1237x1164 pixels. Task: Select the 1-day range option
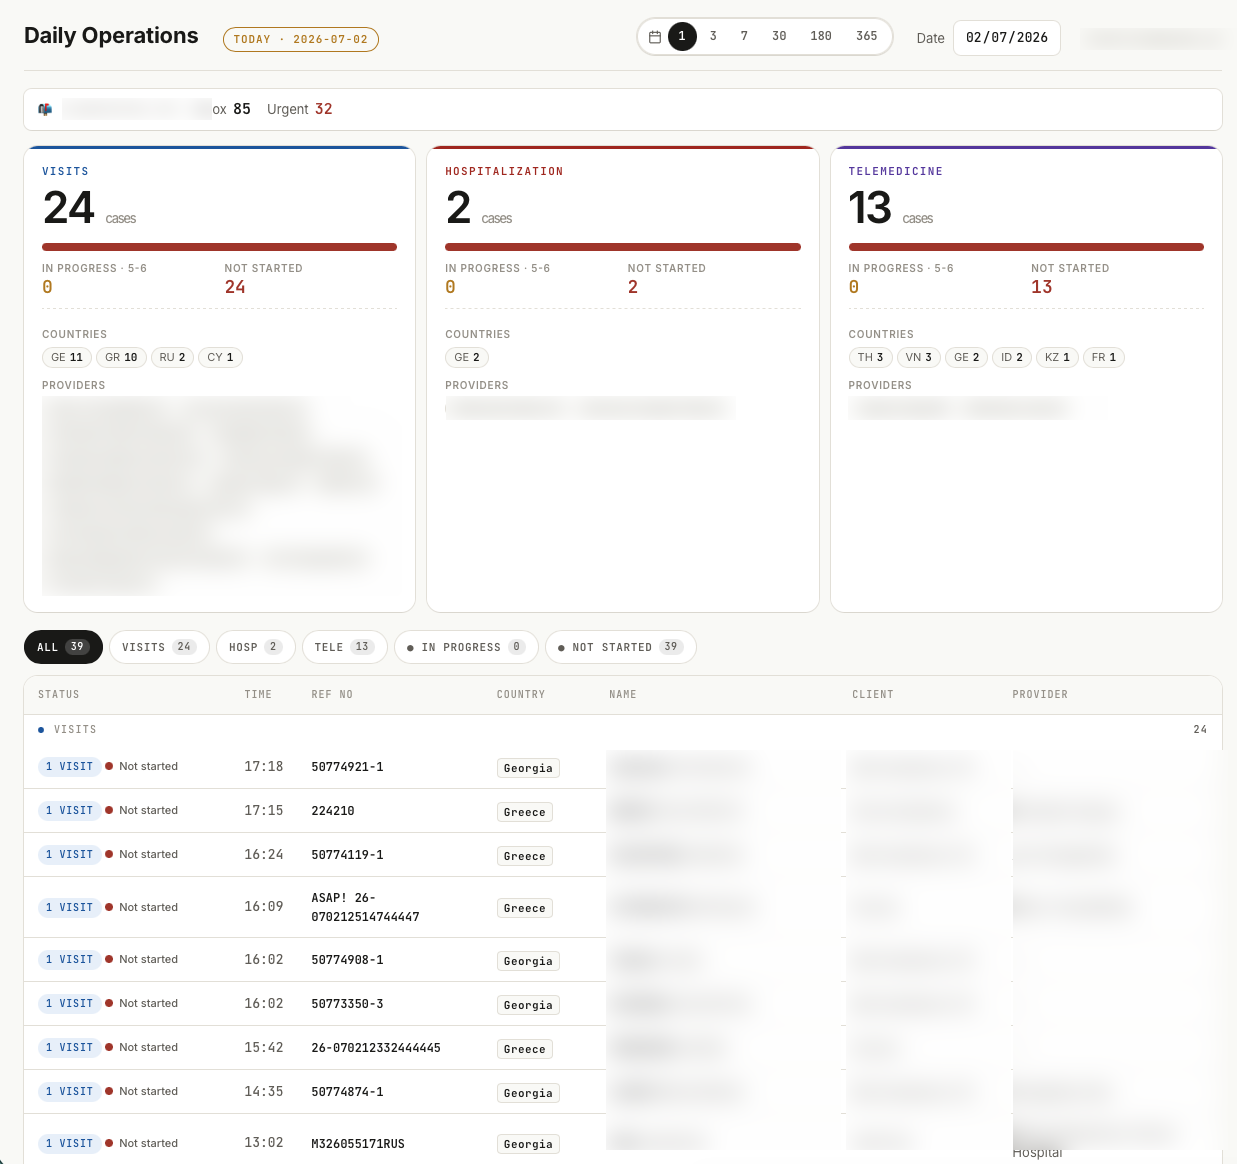tap(682, 36)
